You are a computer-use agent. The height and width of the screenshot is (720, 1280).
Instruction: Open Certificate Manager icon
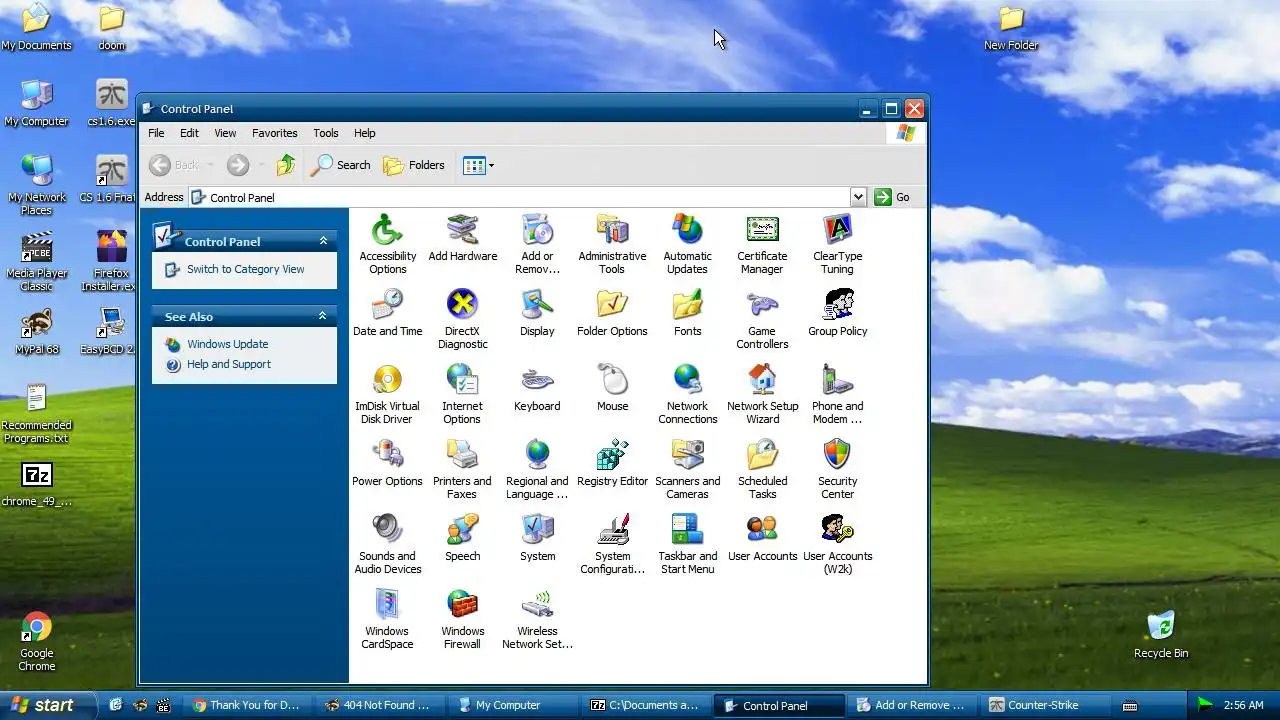(762, 244)
